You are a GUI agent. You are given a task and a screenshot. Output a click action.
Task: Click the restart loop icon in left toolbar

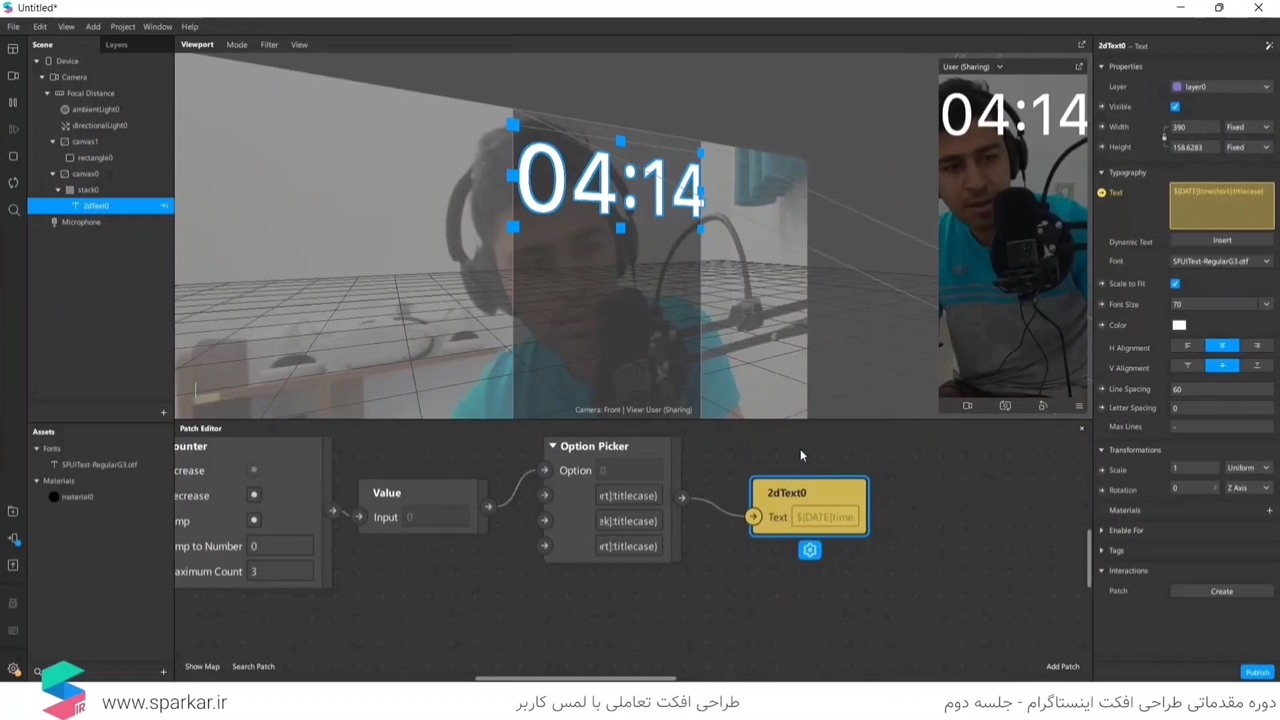[13, 183]
